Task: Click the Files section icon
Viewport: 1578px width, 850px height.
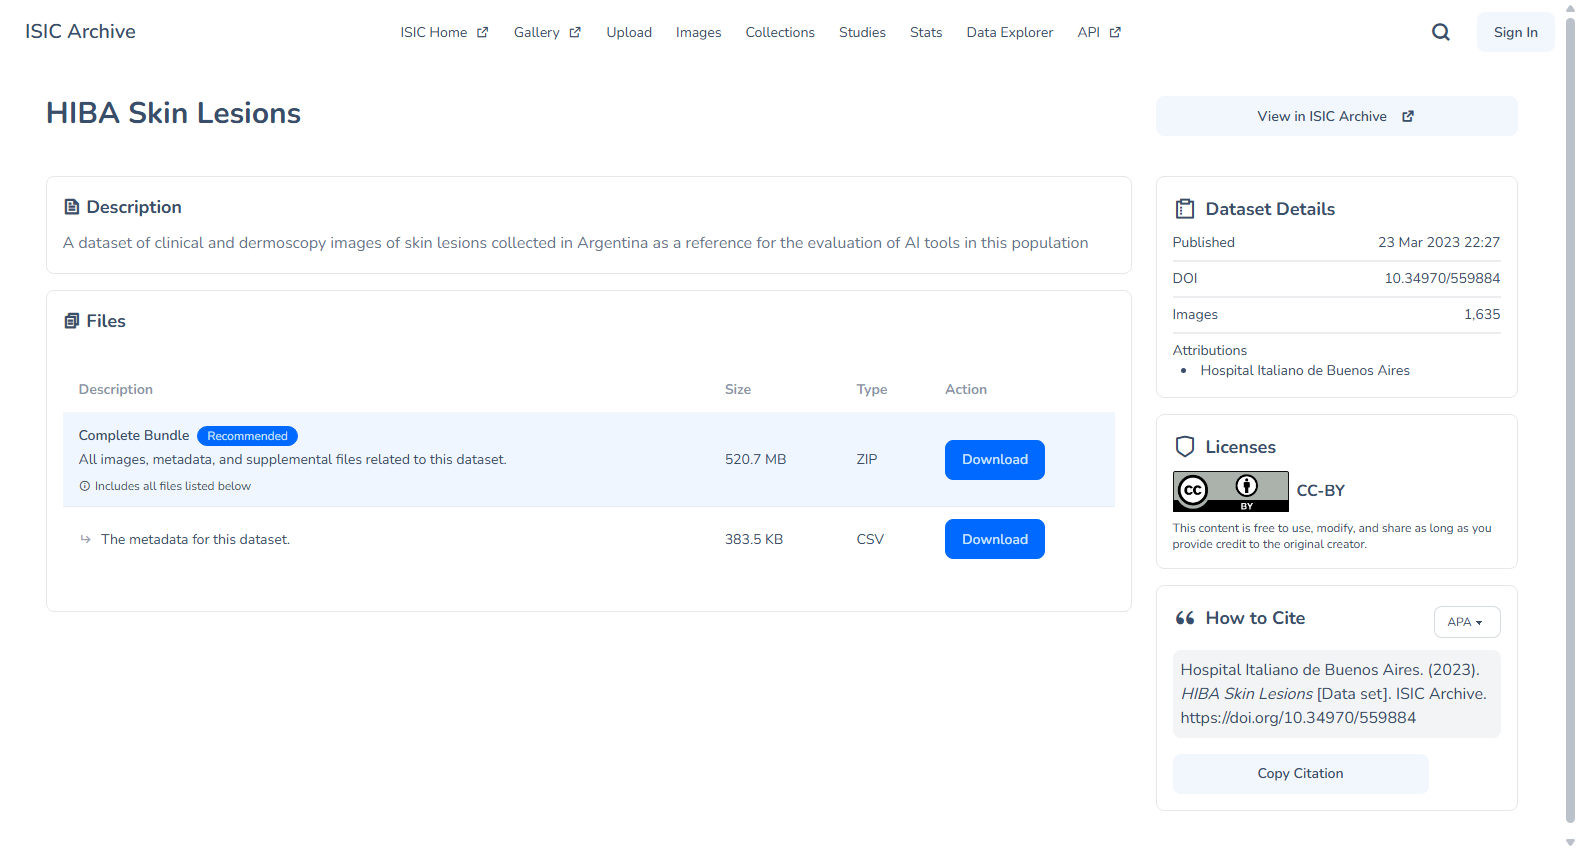Action: pyautogui.click(x=72, y=321)
